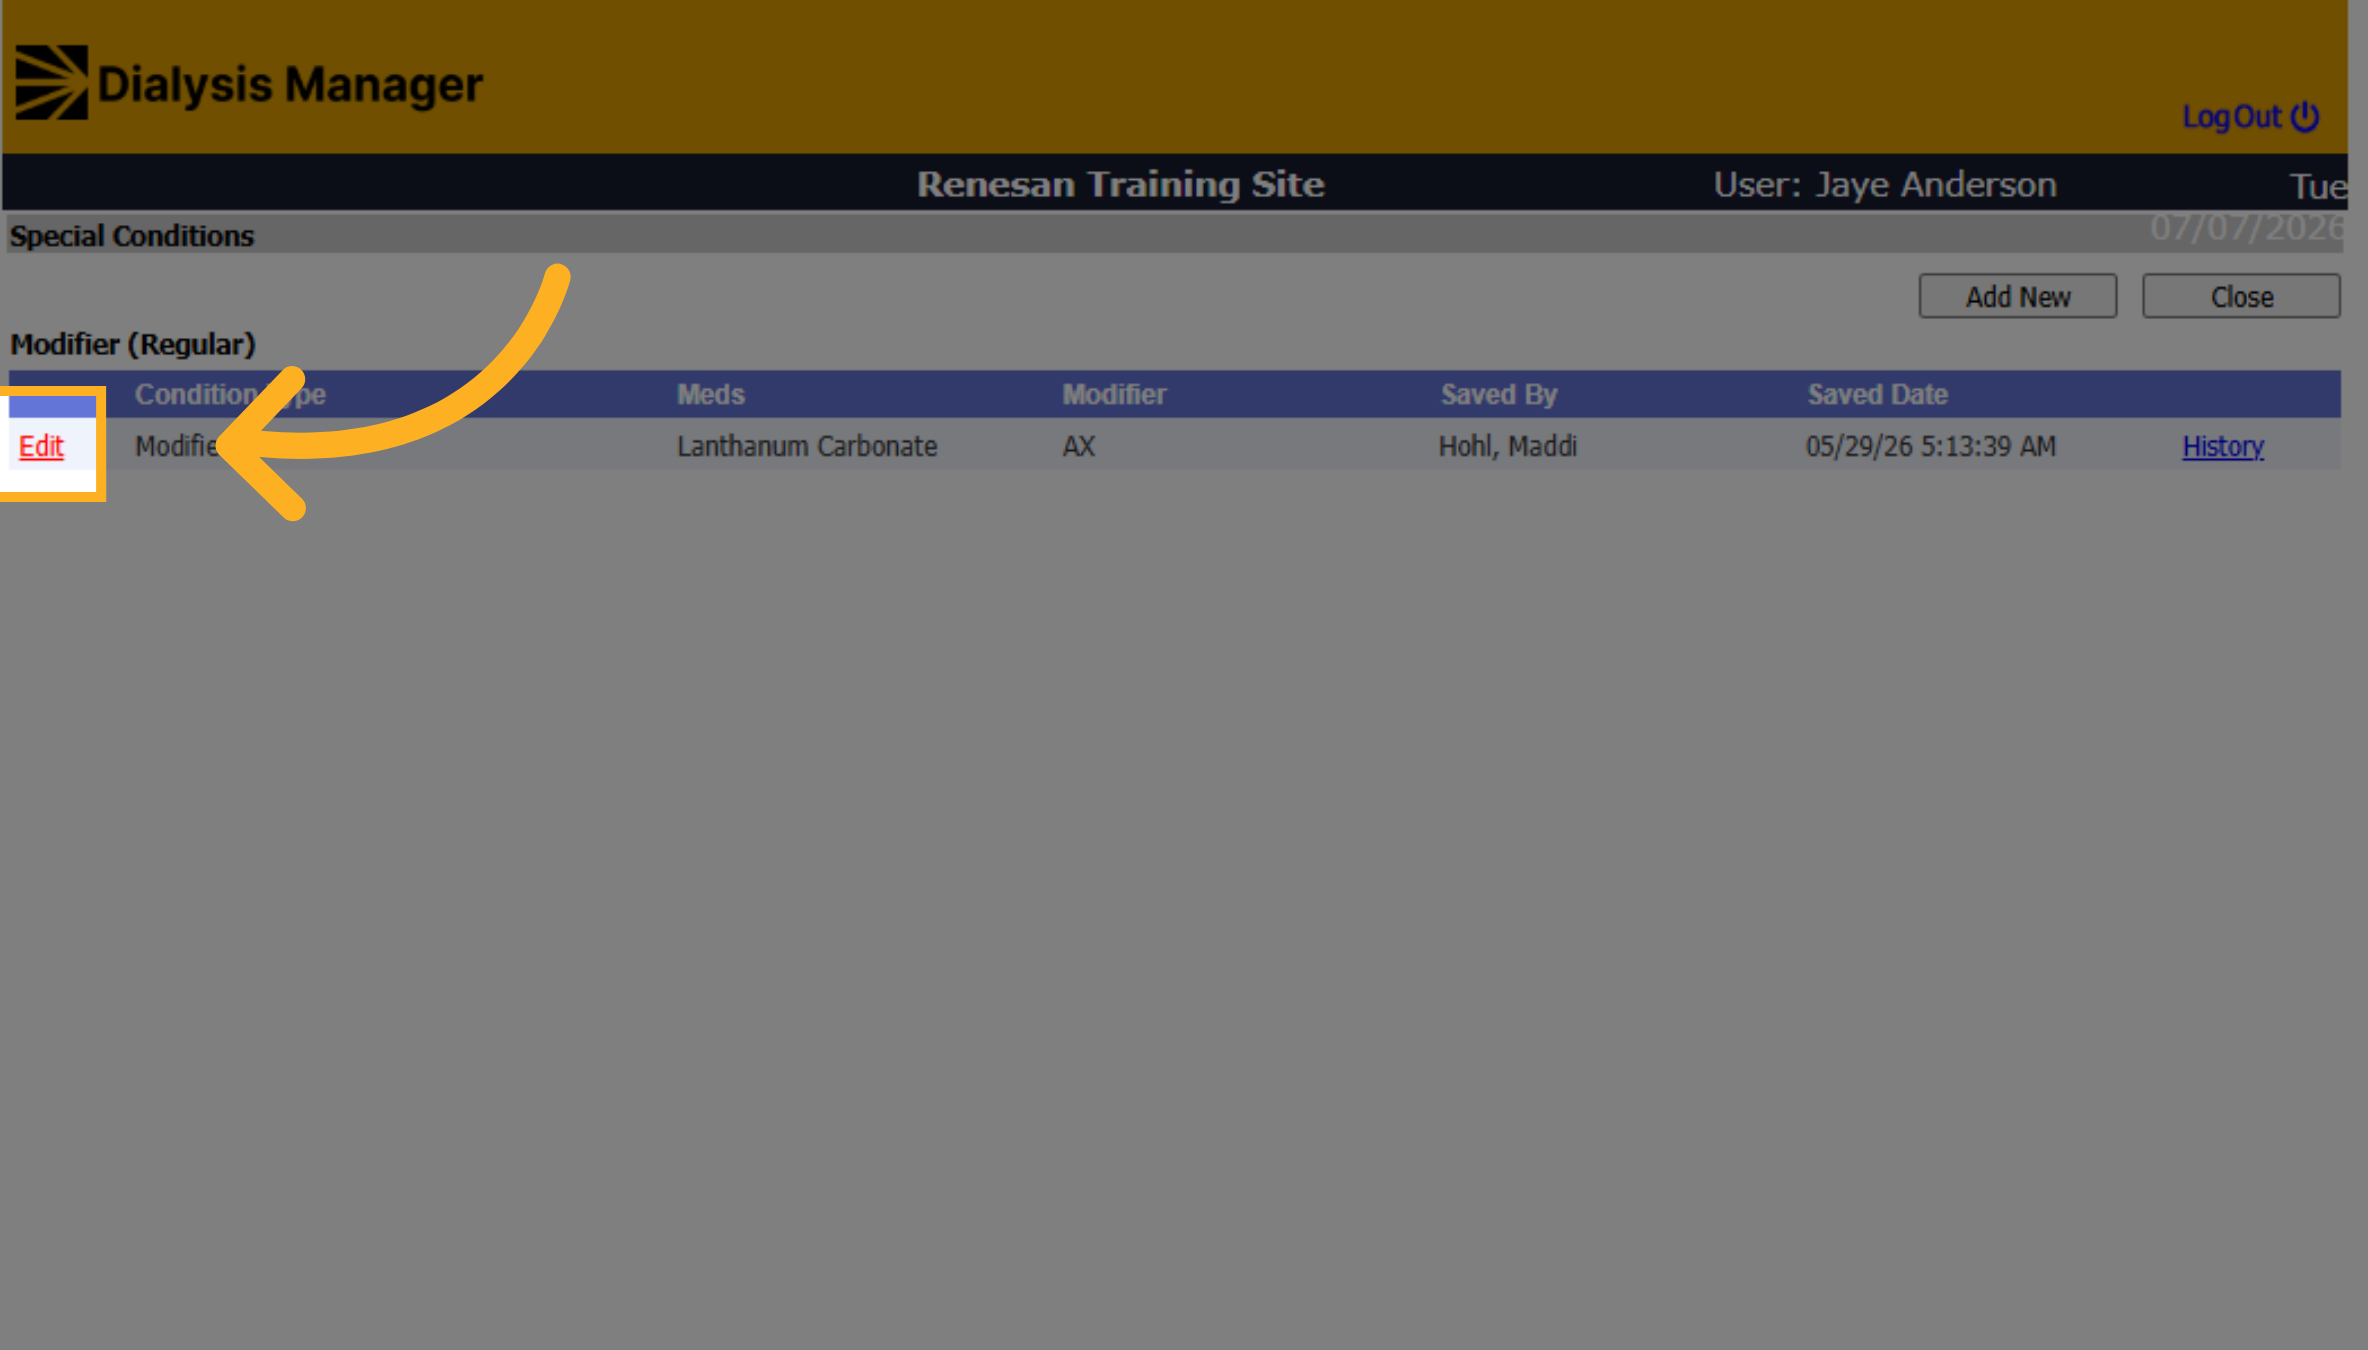Click the Add New button
2368x1350 pixels.
[x=2017, y=296]
